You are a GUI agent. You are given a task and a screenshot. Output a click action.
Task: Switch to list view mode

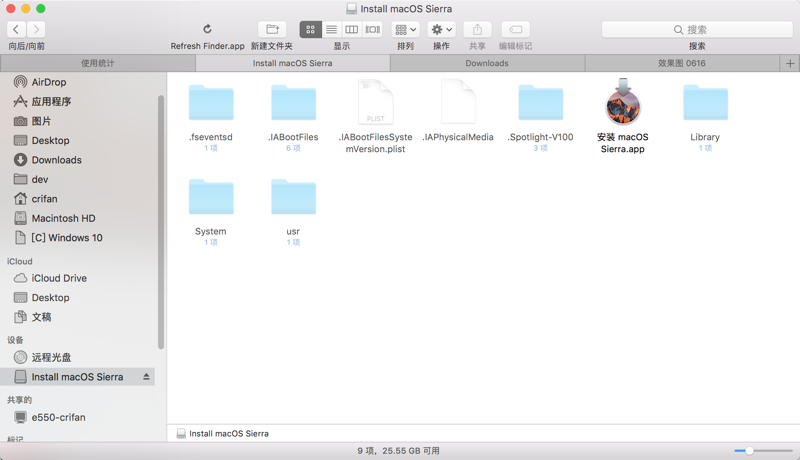[331, 30]
